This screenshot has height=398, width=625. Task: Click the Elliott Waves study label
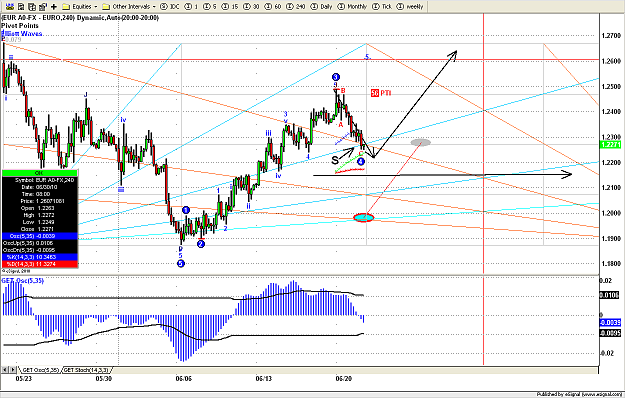pos(22,33)
